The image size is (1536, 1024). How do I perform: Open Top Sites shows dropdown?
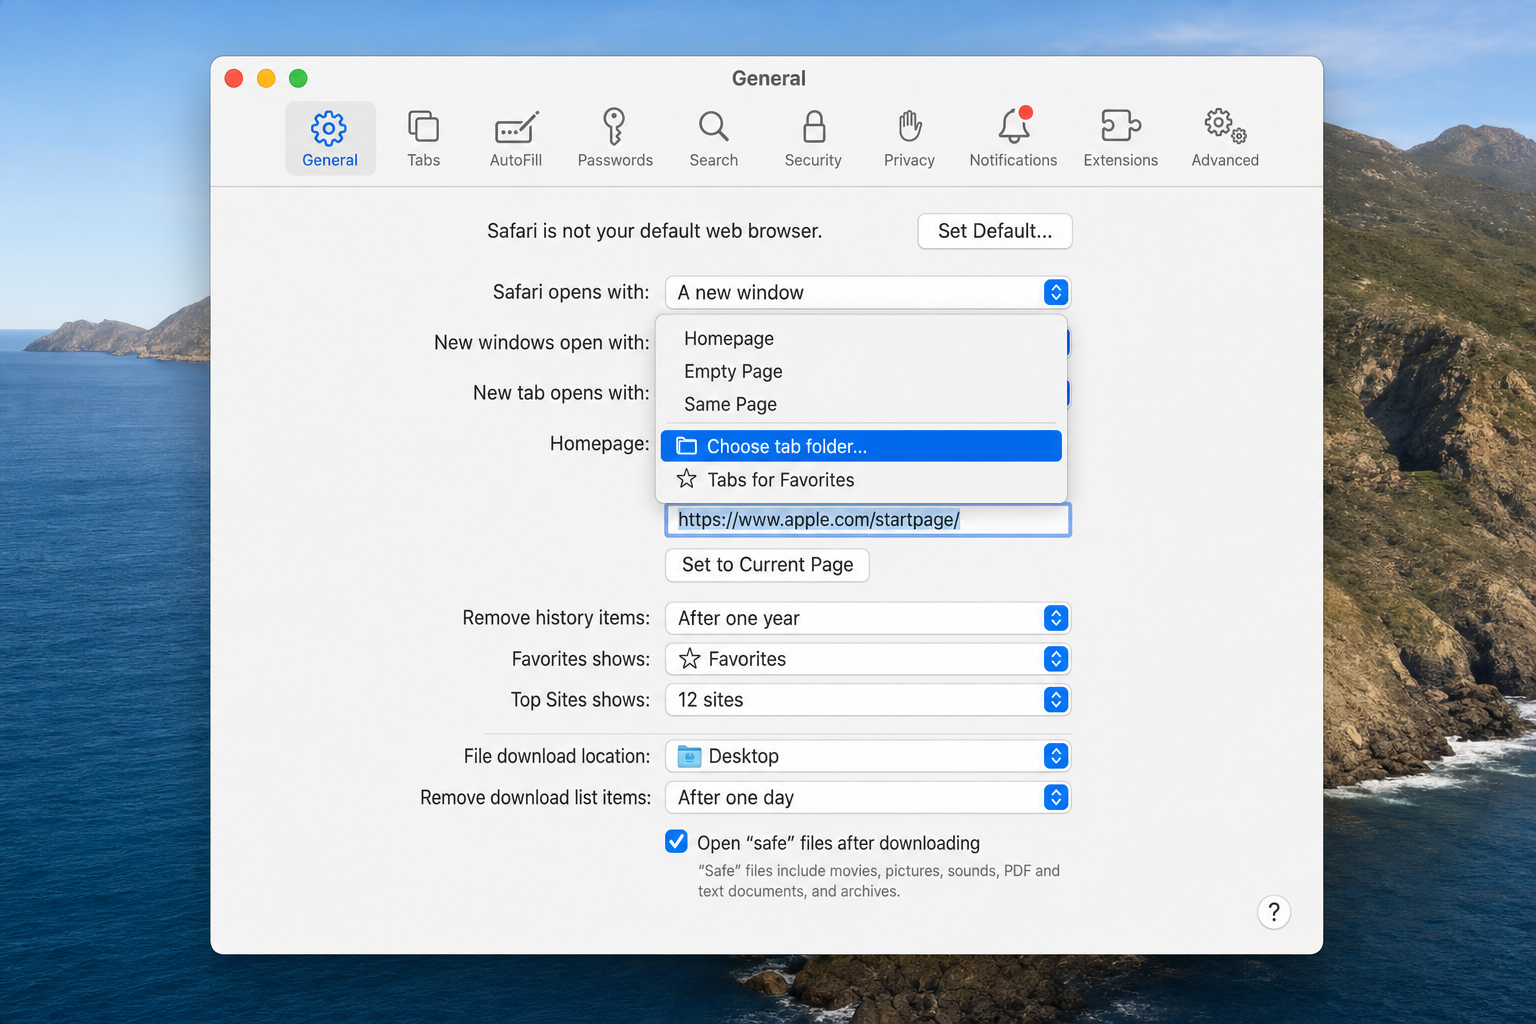tap(868, 700)
